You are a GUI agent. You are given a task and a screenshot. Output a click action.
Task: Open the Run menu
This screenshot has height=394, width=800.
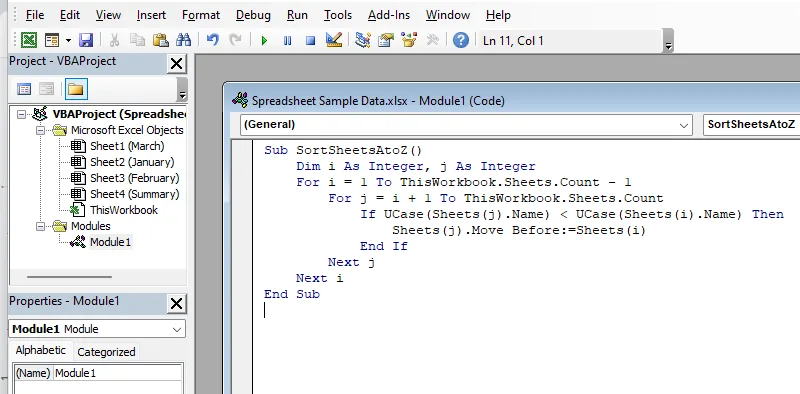coord(297,15)
